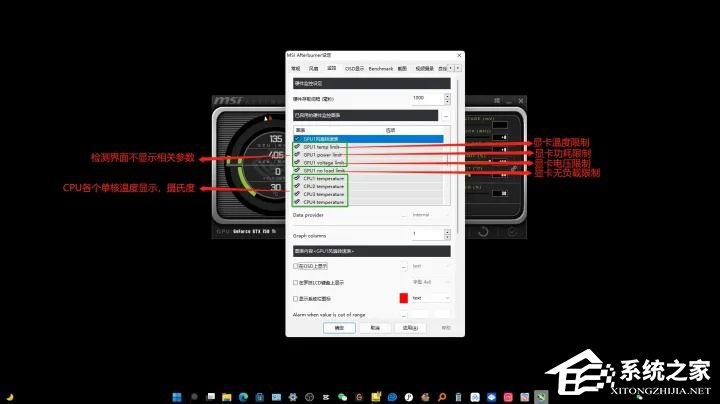Open the Windows Start menu
The height and width of the screenshot is (404, 720).
[177, 397]
